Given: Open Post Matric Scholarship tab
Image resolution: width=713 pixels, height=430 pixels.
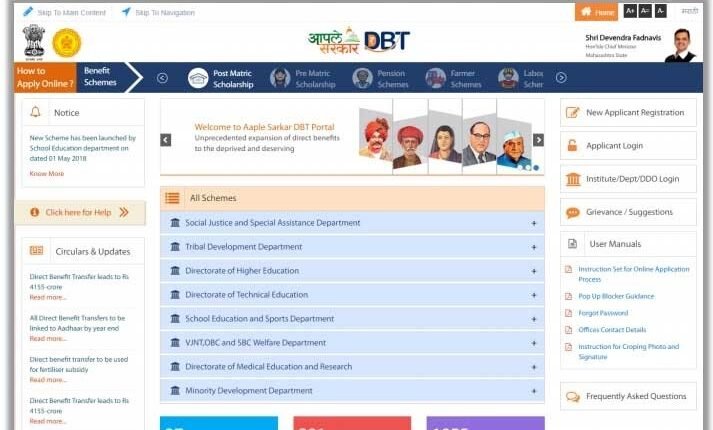Looking at the screenshot, I should (x=222, y=78).
